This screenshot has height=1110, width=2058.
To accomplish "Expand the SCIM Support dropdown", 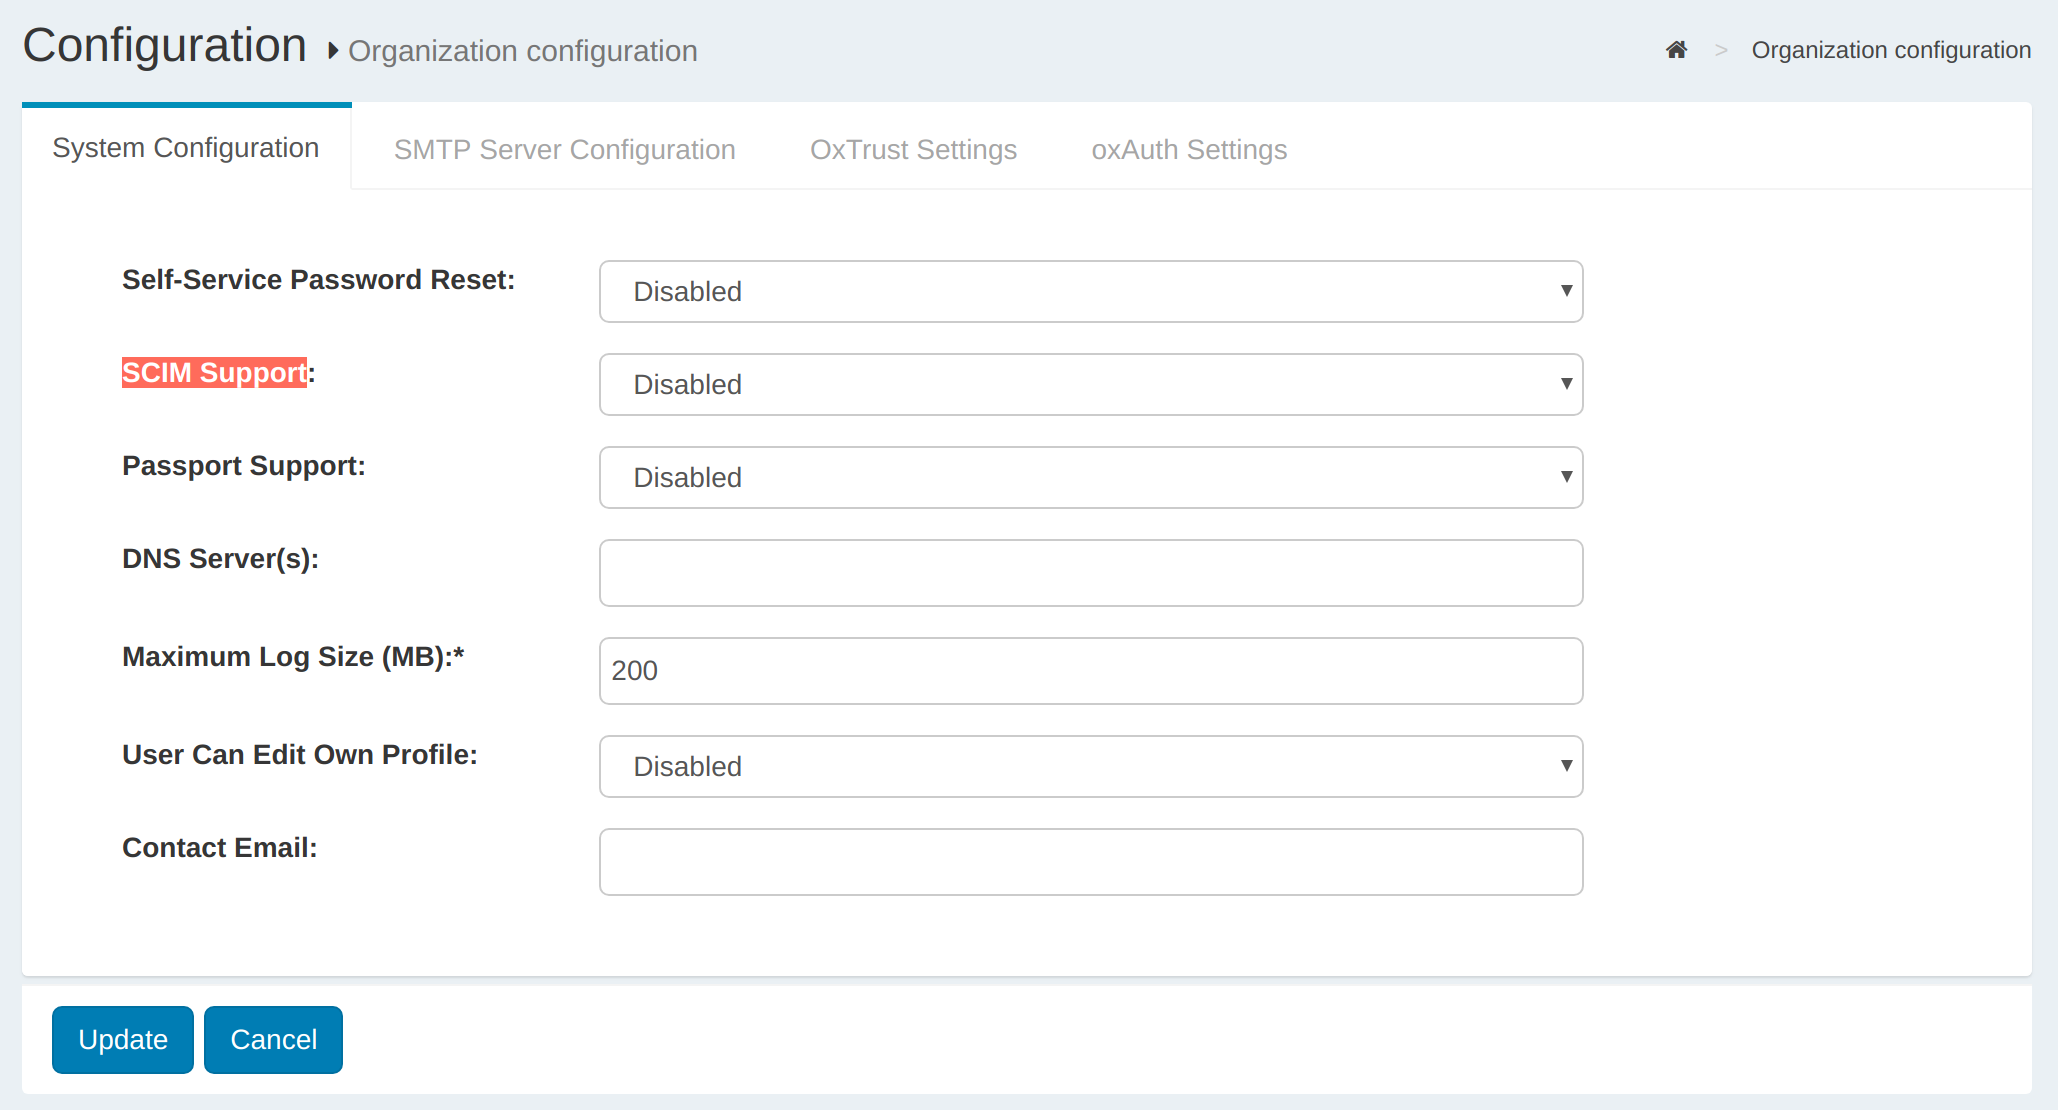I will [x=1090, y=385].
